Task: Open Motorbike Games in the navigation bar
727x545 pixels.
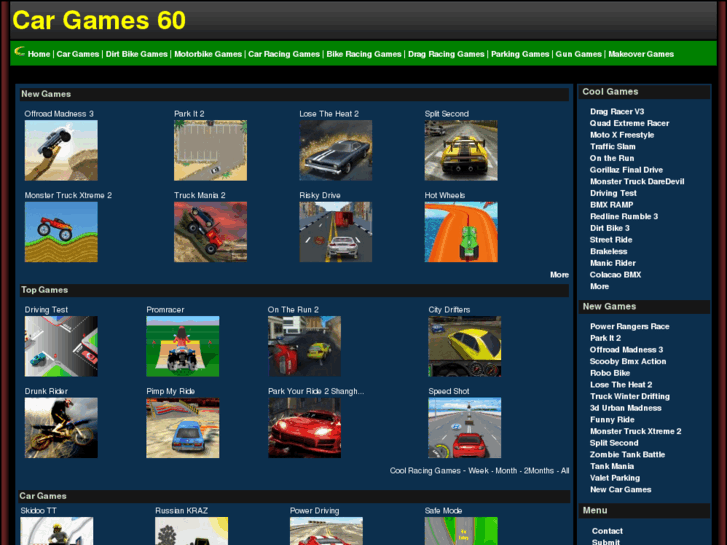Action: pos(208,54)
